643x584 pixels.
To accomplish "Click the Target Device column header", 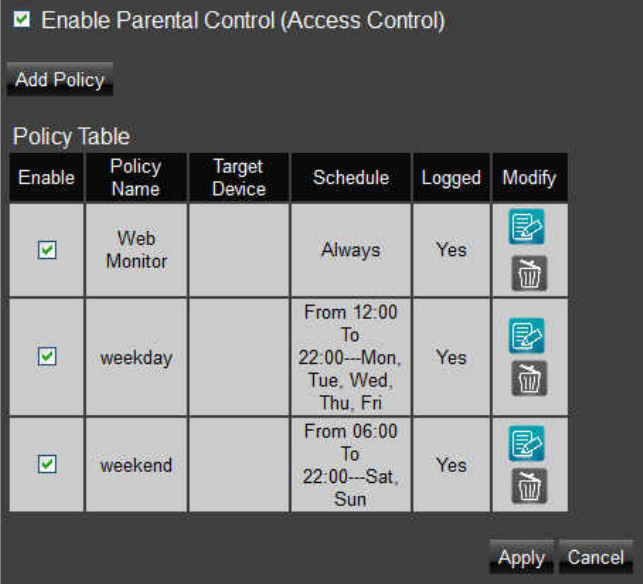I will pyautogui.click(x=239, y=178).
